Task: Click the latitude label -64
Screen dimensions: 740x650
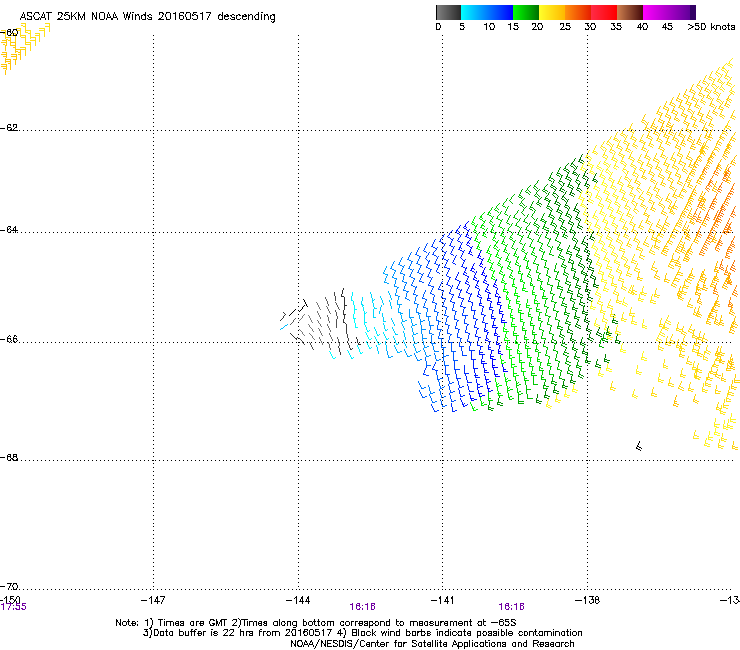Action: click(9, 229)
